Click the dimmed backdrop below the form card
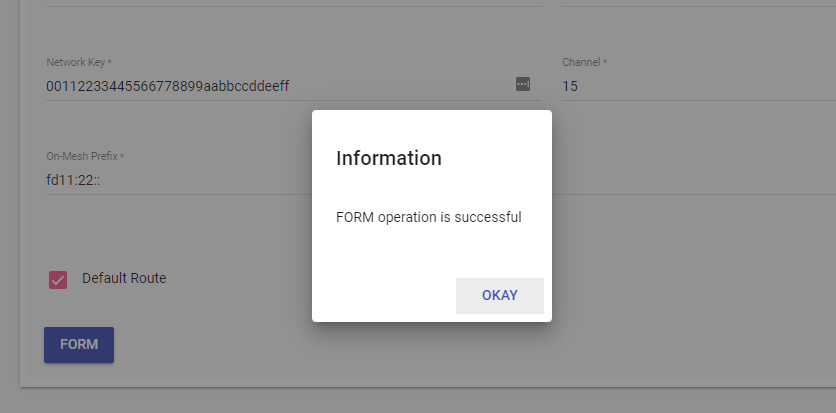The height and width of the screenshot is (413, 836). (x=400, y=401)
